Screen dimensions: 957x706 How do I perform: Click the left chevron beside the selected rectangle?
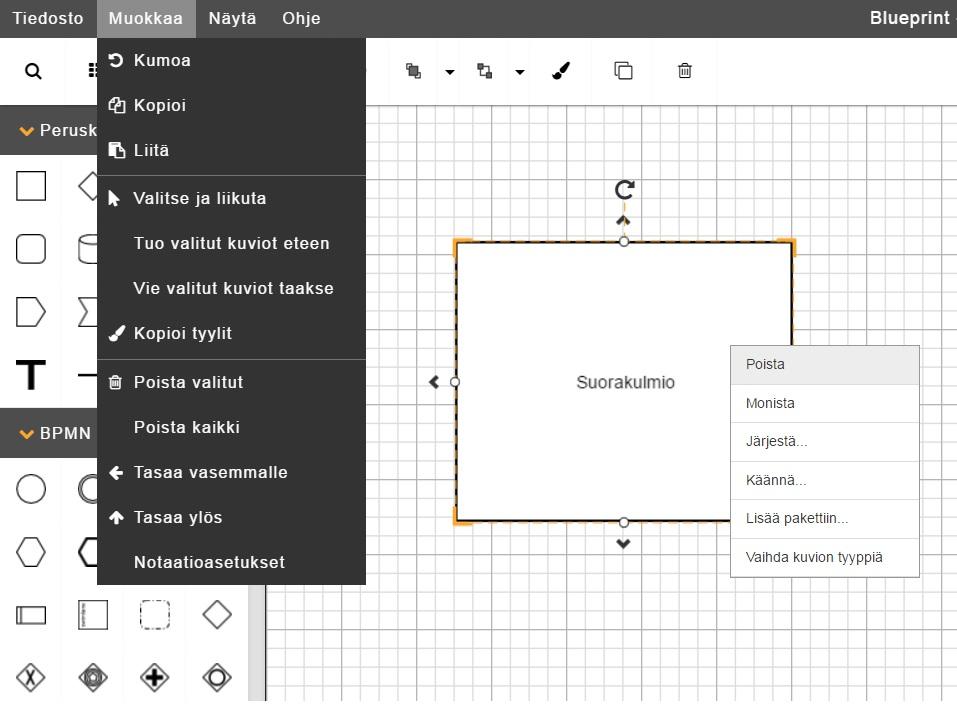pos(434,382)
